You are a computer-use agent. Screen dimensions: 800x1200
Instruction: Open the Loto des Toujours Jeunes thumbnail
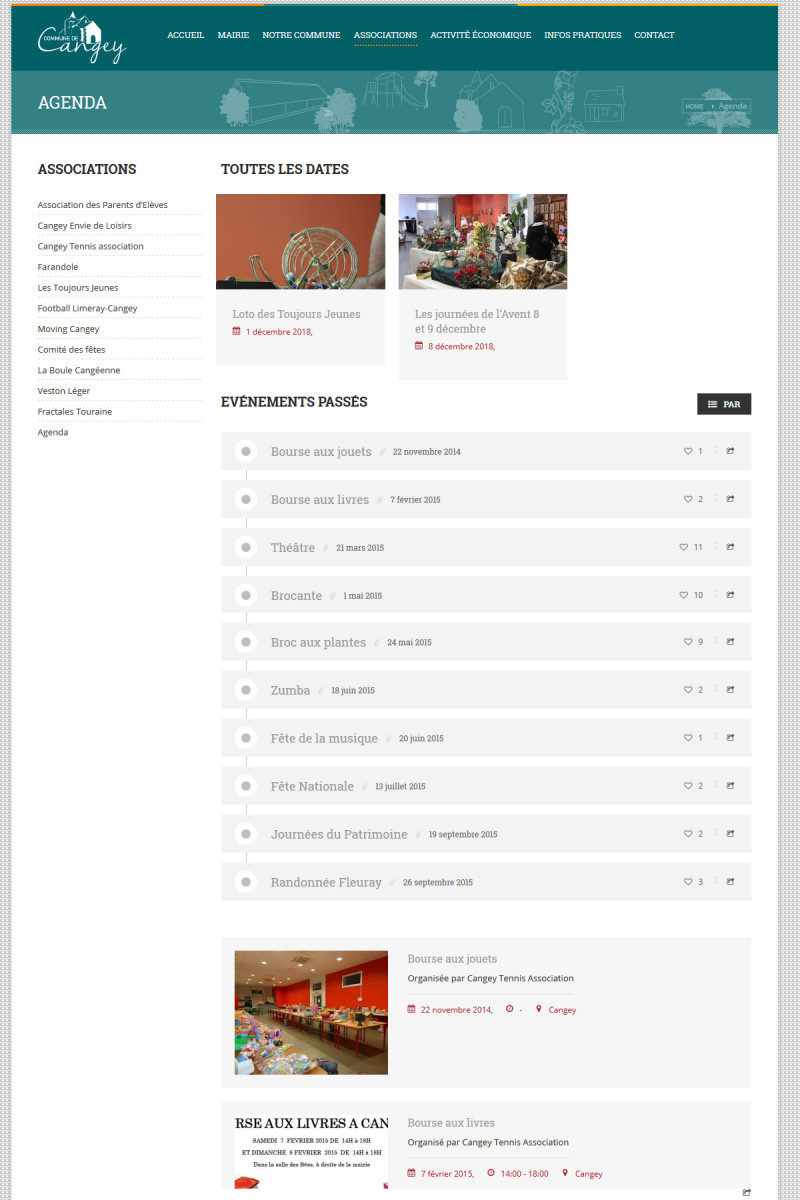(x=300, y=241)
